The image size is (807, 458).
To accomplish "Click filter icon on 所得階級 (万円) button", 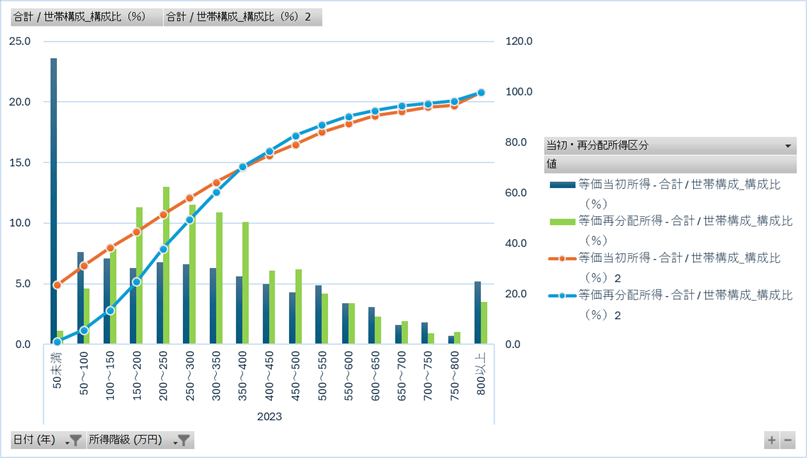I will coord(183,440).
